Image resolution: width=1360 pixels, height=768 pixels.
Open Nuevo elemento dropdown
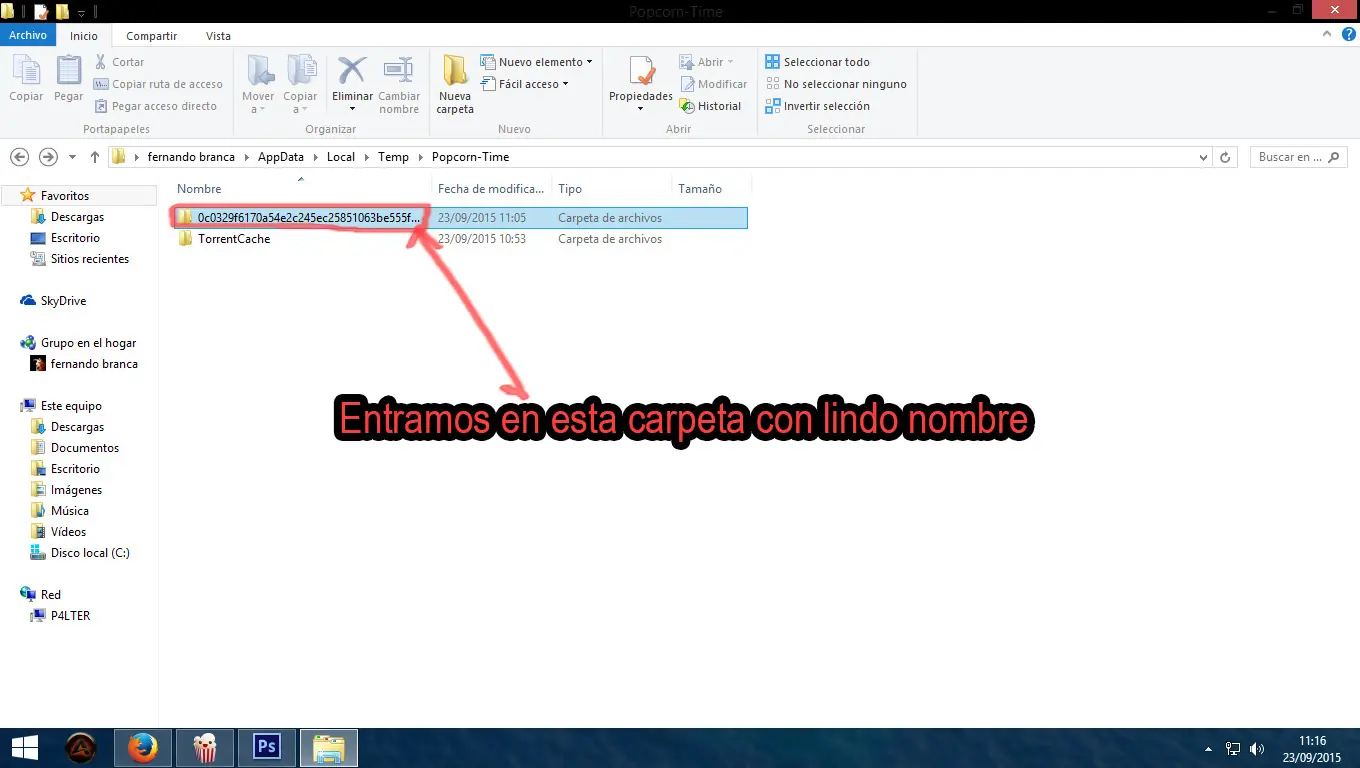coord(537,62)
